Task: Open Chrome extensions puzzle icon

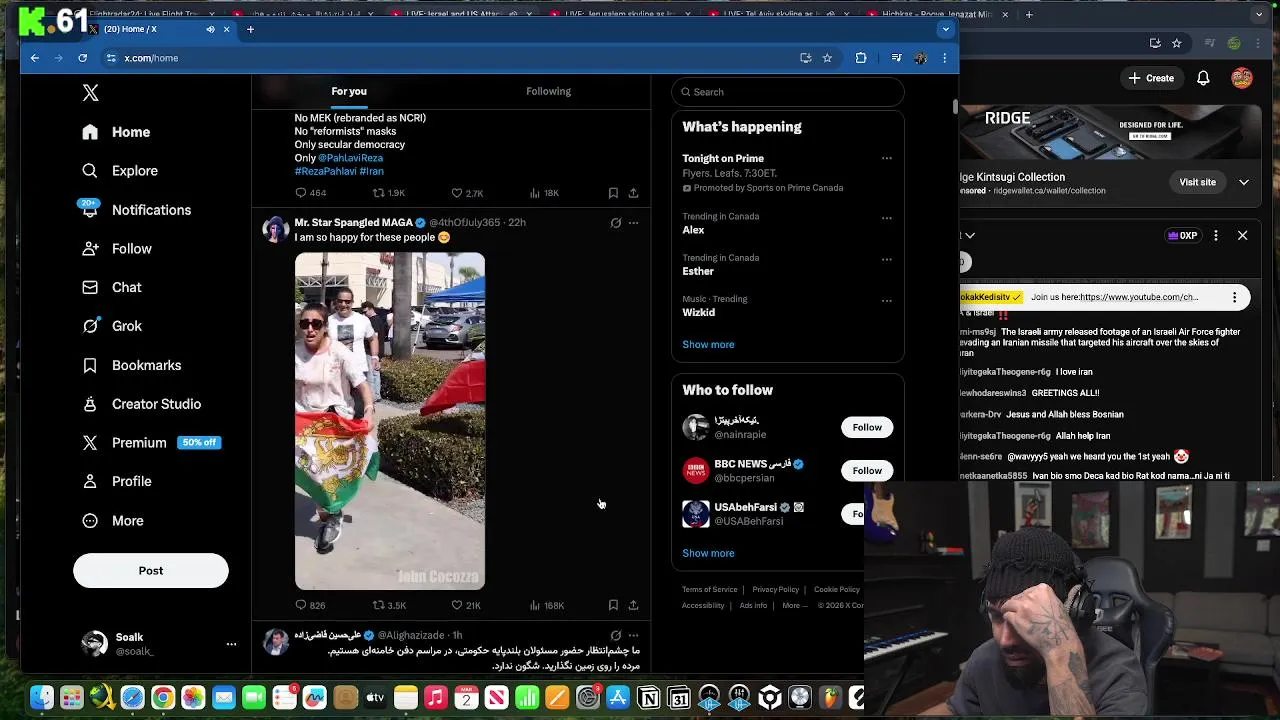Action: pos(861,58)
